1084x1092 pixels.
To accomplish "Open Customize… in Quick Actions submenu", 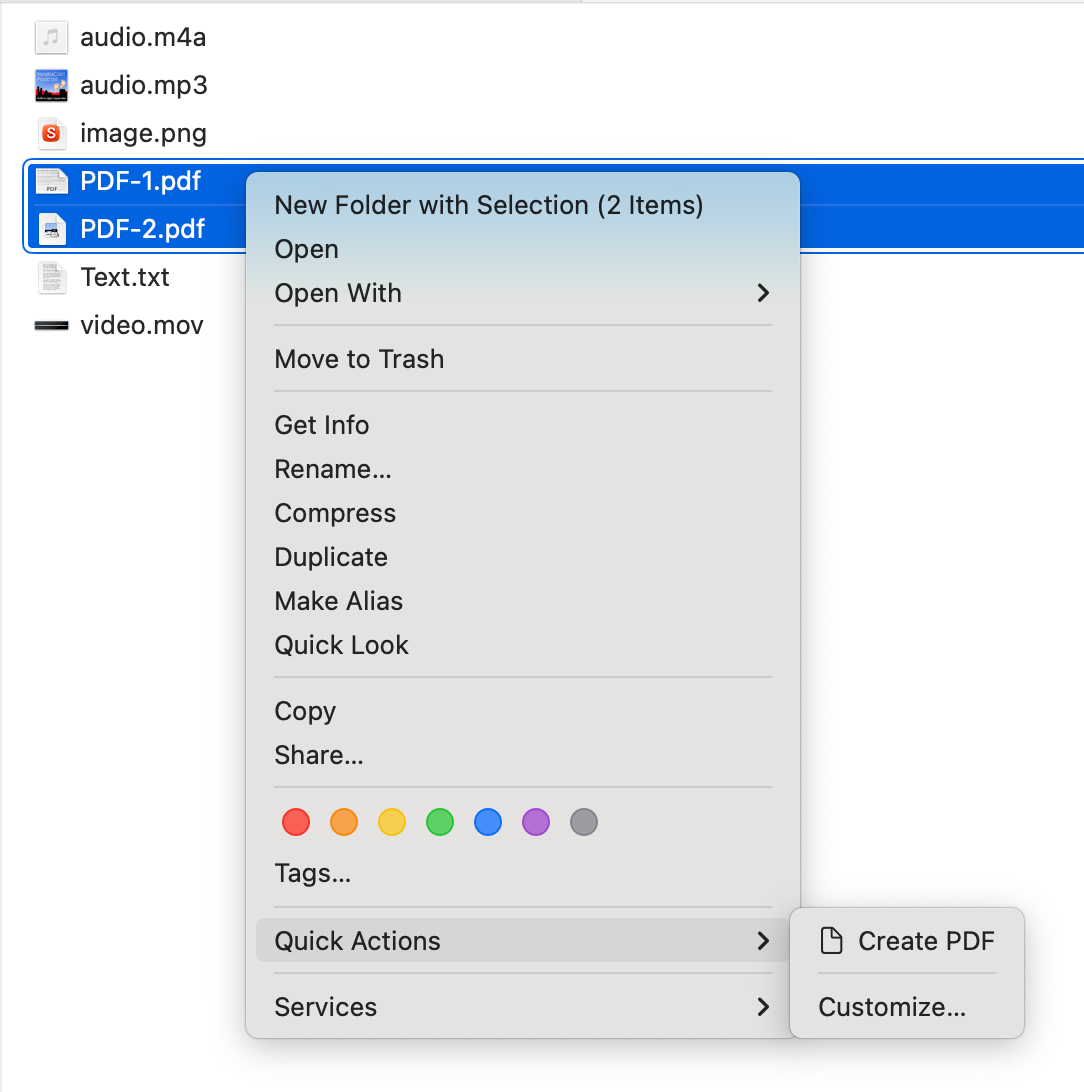I will (x=892, y=1007).
